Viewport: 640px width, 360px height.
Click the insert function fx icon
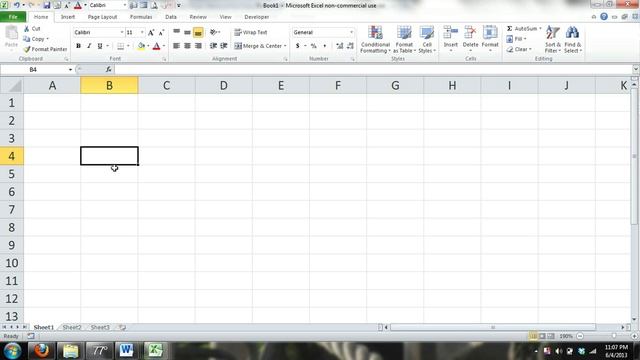tap(108, 69)
